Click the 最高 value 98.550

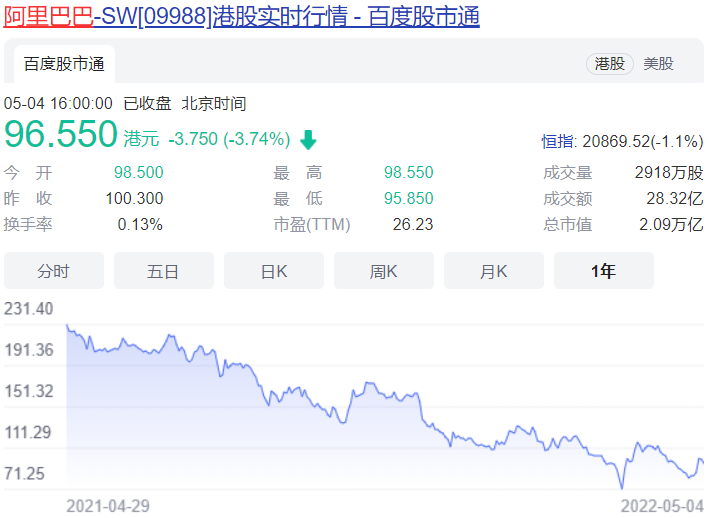coord(408,172)
